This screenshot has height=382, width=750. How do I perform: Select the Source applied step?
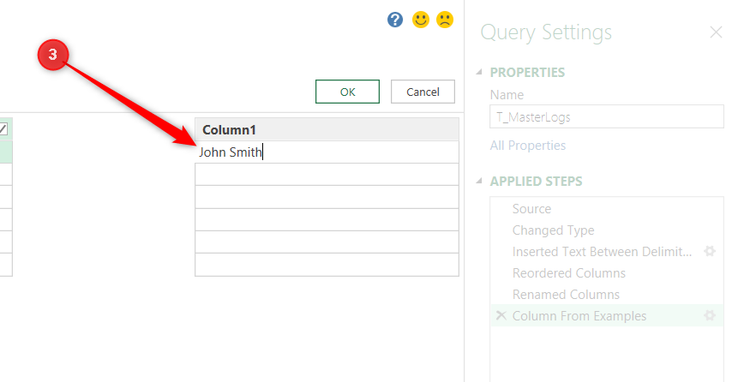tap(607, 208)
